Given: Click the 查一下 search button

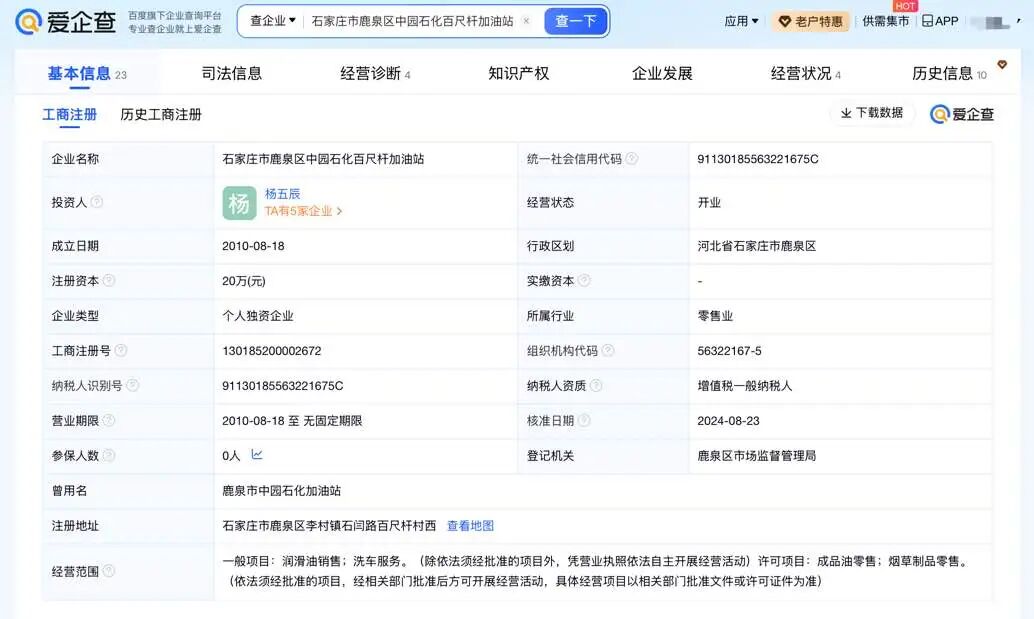Looking at the screenshot, I should click(576, 21).
